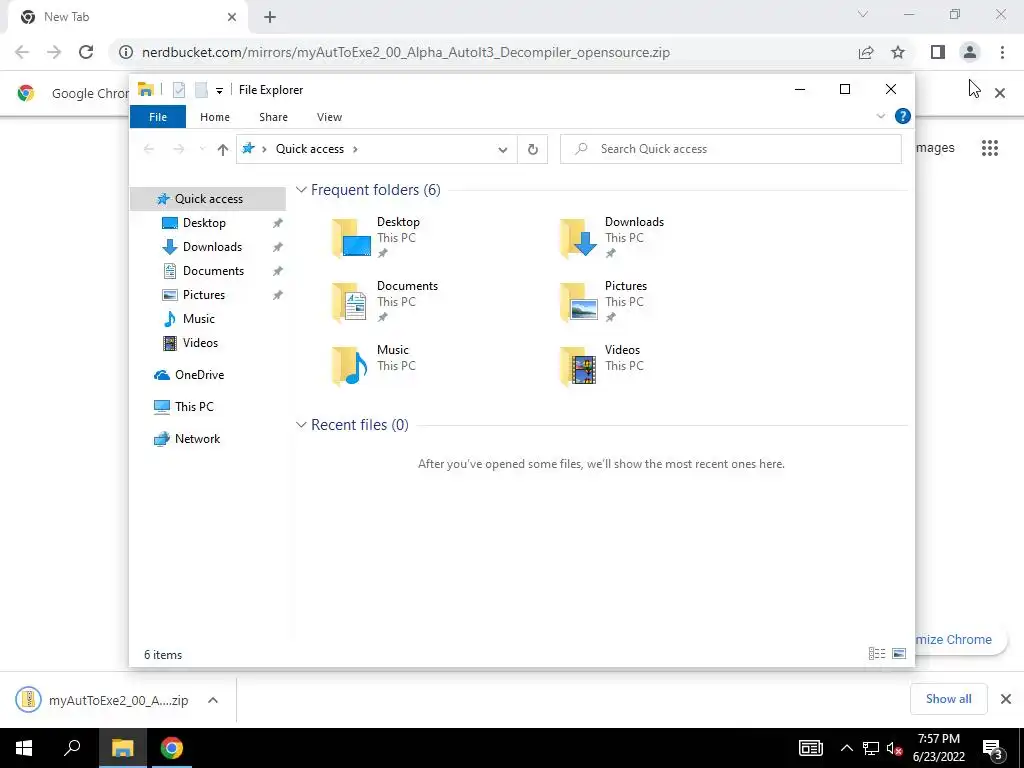Viewport: 1024px width, 768px height.
Task: Click the New folder quick access toolbar icon
Action: pos(201,89)
